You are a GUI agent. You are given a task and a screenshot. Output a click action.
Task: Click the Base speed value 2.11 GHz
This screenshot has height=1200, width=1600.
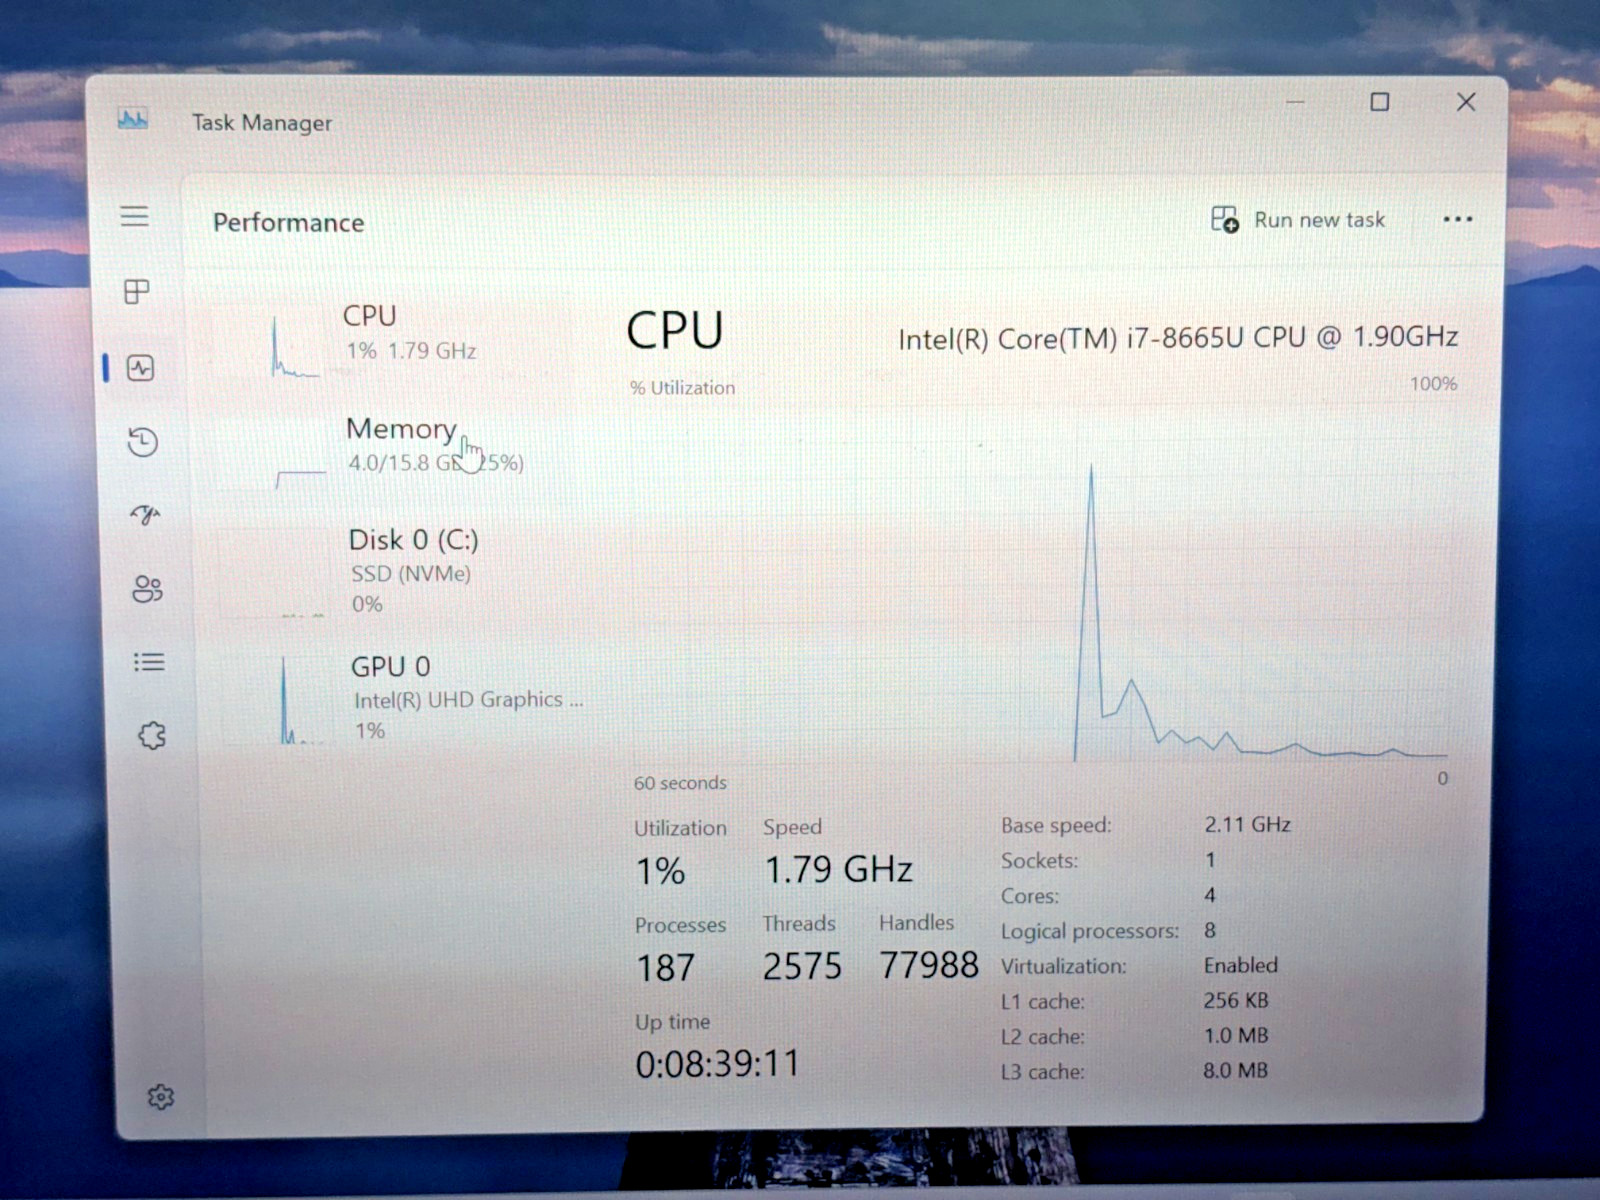coord(1247,825)
